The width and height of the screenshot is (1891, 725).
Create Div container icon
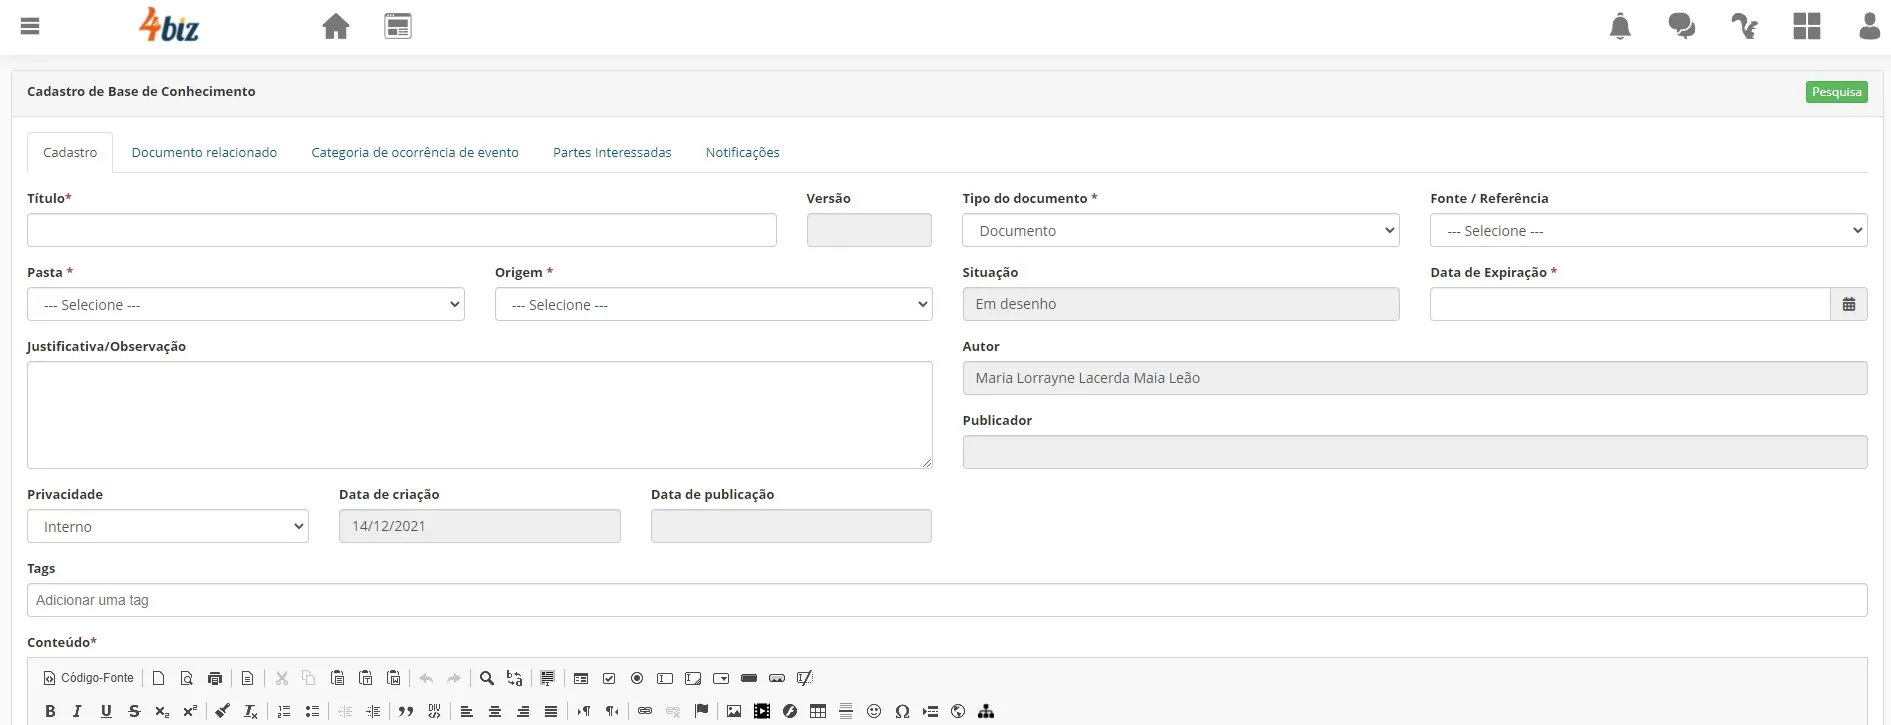[x=434, y=711]
